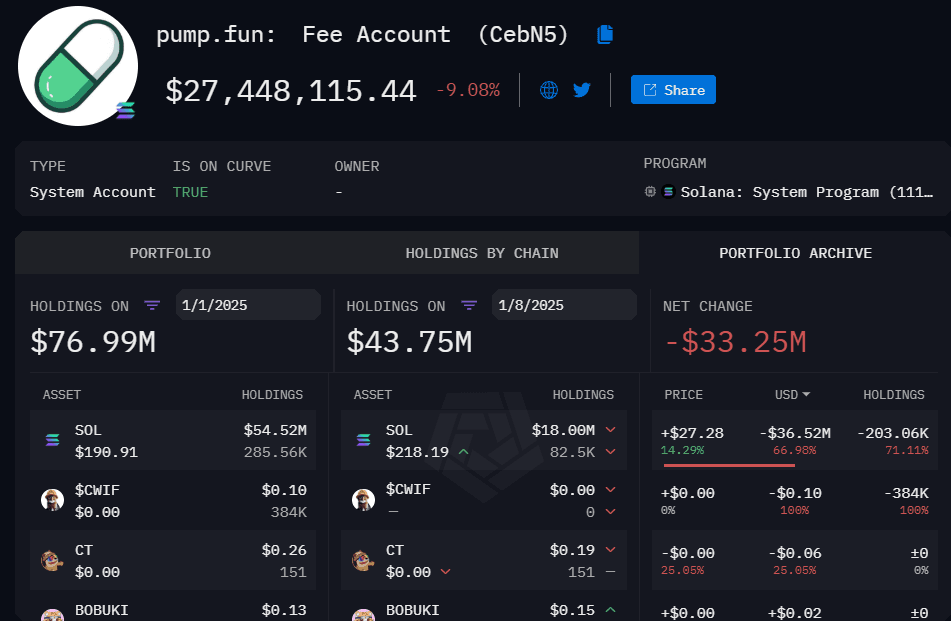Click the +$27.28 price change

click(x=692, y=433)
